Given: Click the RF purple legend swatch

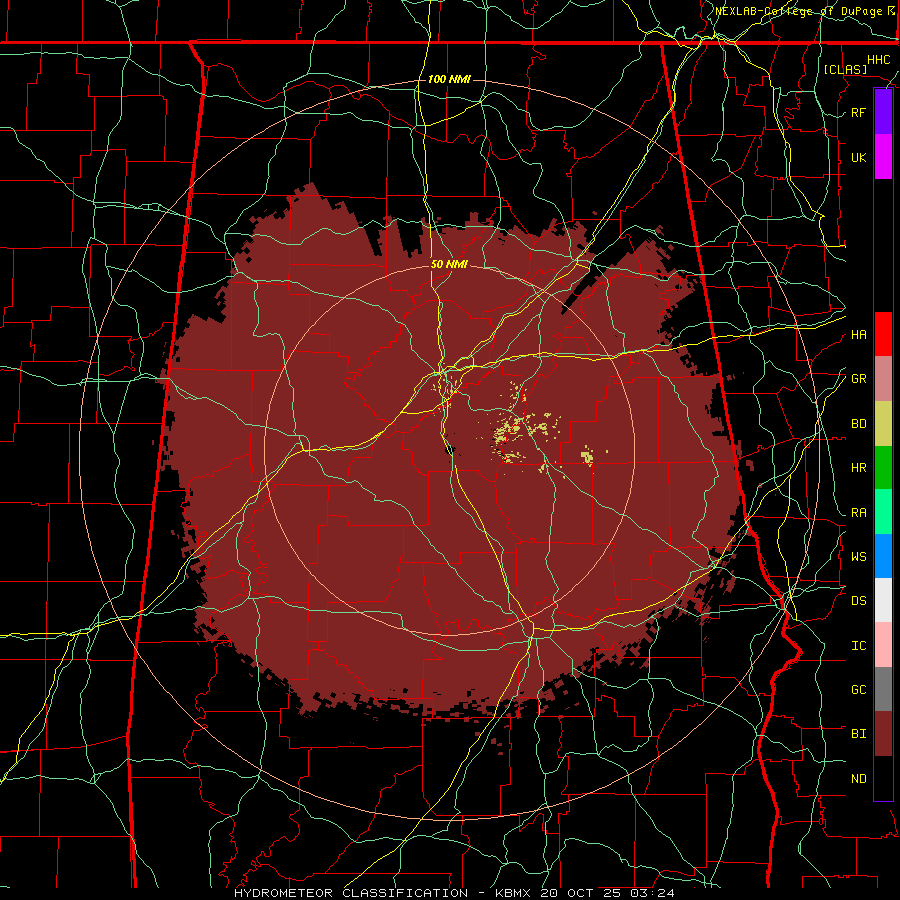Looking at the screenshot, I should click(883, 112).
